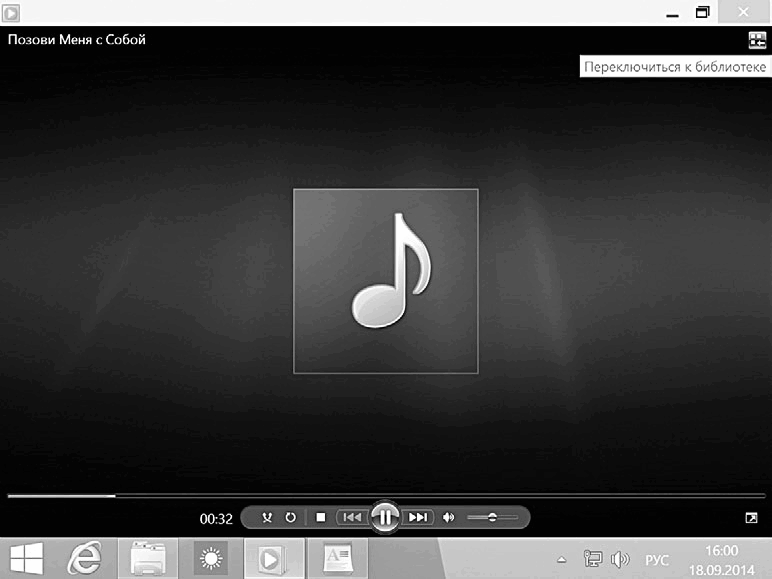This screenshot has height=579, width=772.
Task: Click the song title Позови Меня с Собой
Action: click(77, 39)
